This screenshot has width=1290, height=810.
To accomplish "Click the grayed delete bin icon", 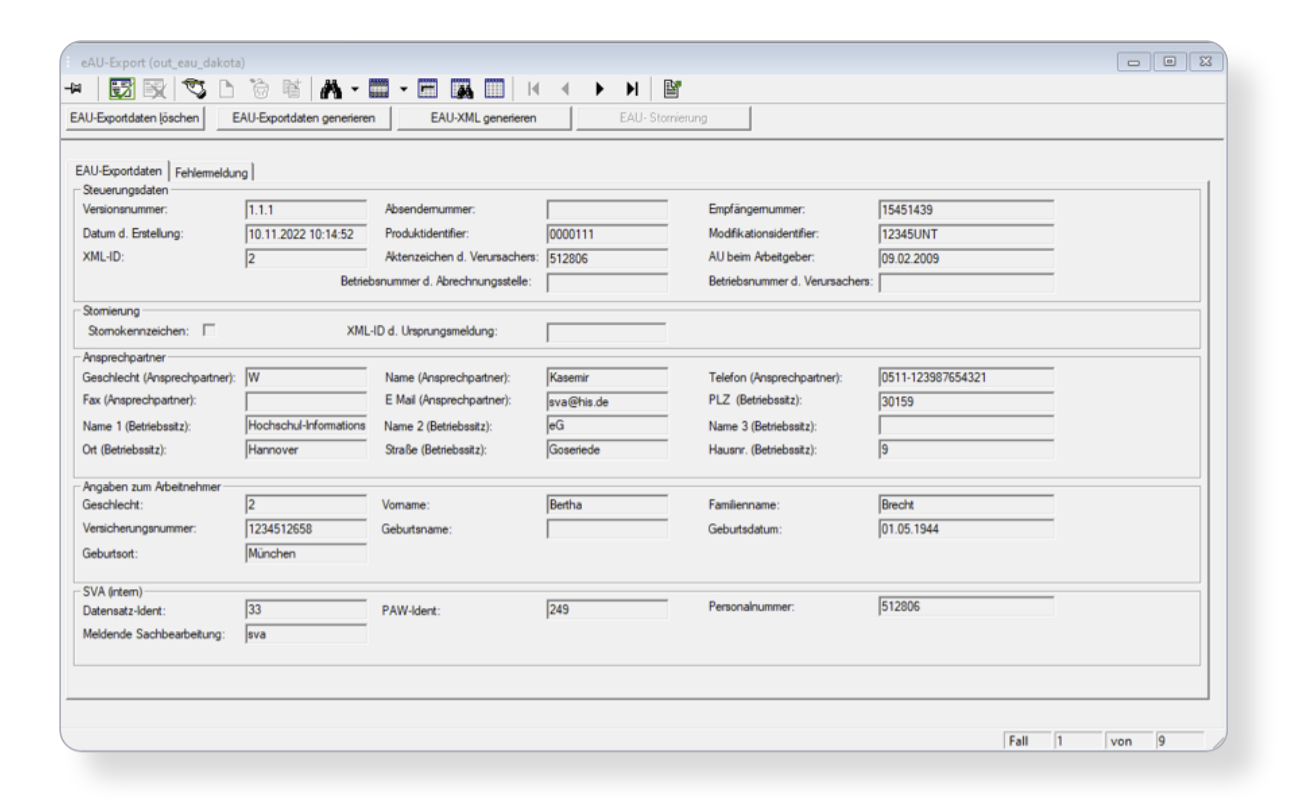I will click(x=259, y=89).
